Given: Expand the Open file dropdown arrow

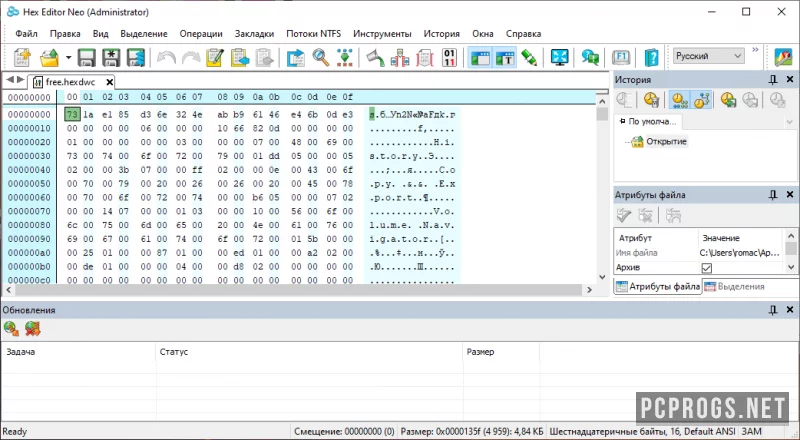Looking at the screenshot, I should [68, 57].
